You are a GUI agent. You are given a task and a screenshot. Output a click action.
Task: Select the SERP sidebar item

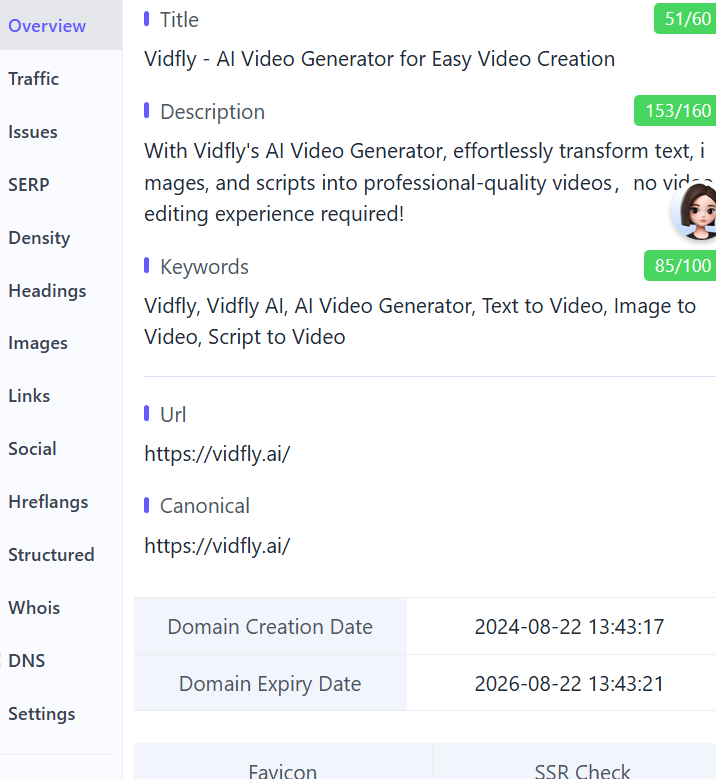pos(29,185)
